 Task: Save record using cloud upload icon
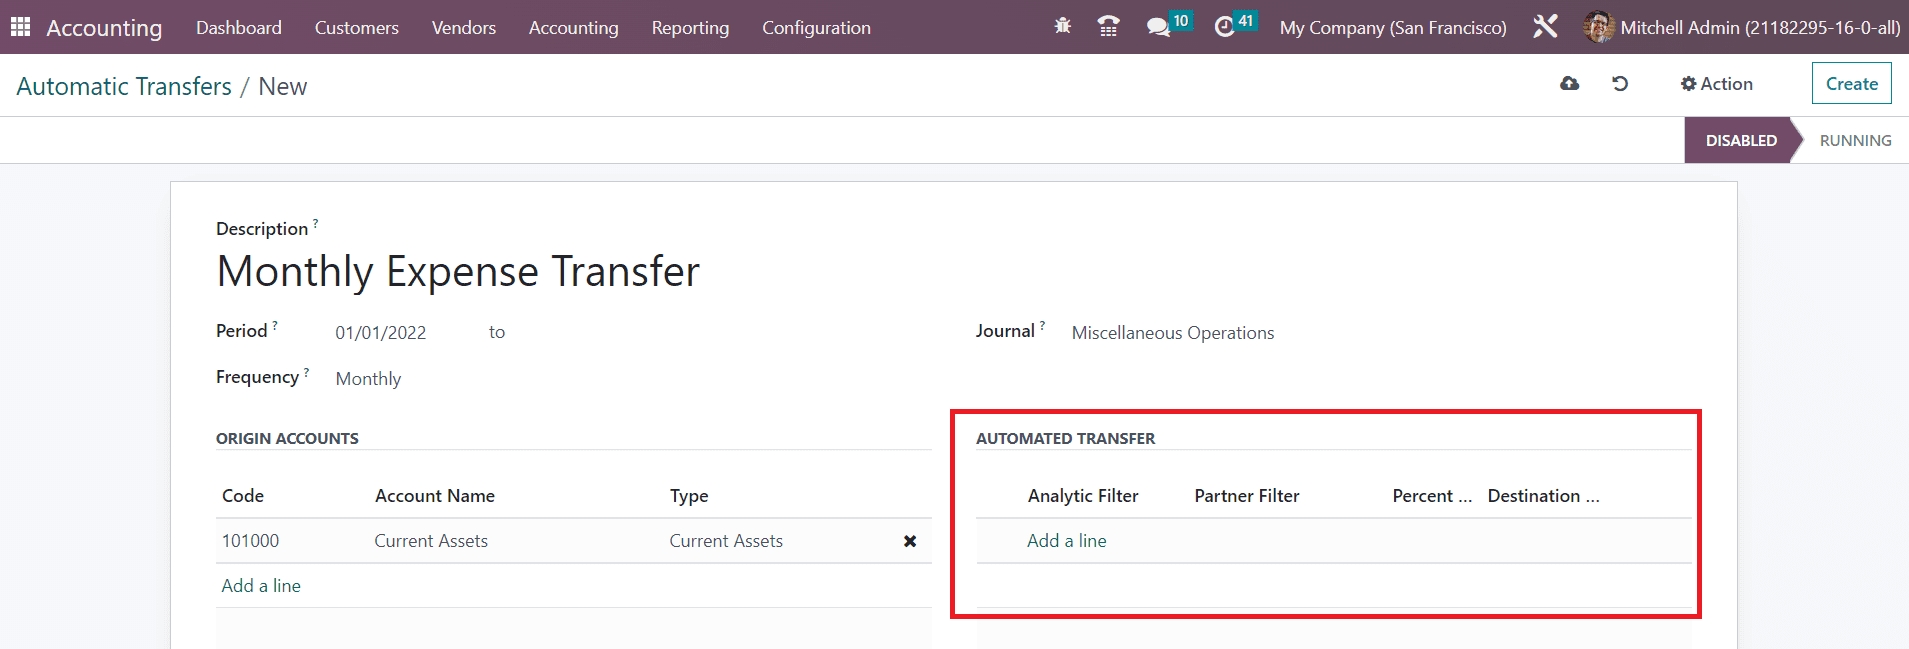coord(1569,84)
